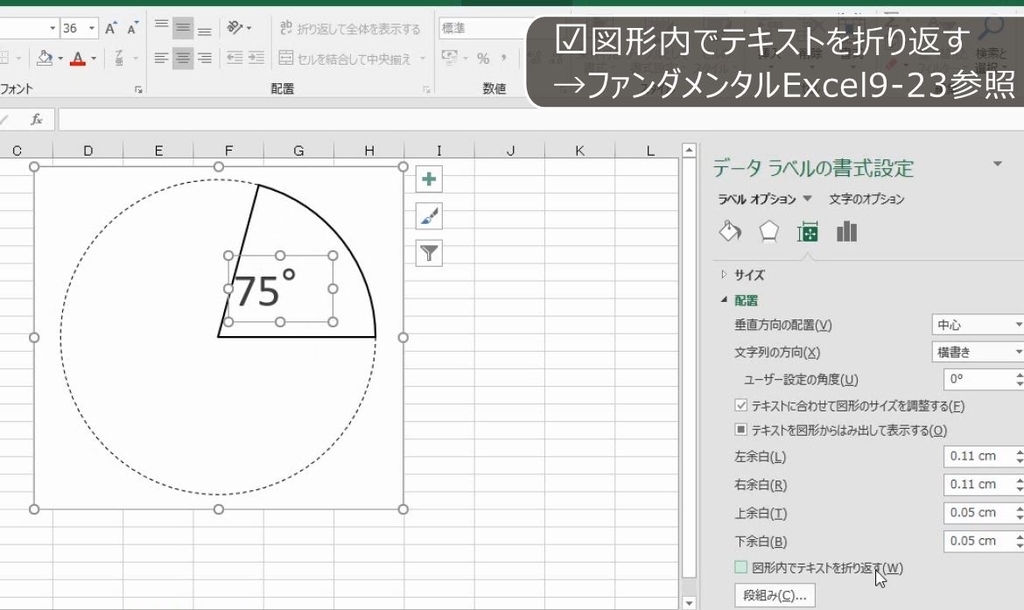
Task: Enable '図形内でテキストを折り返す' checkbox
Action: tap(741, 568)
